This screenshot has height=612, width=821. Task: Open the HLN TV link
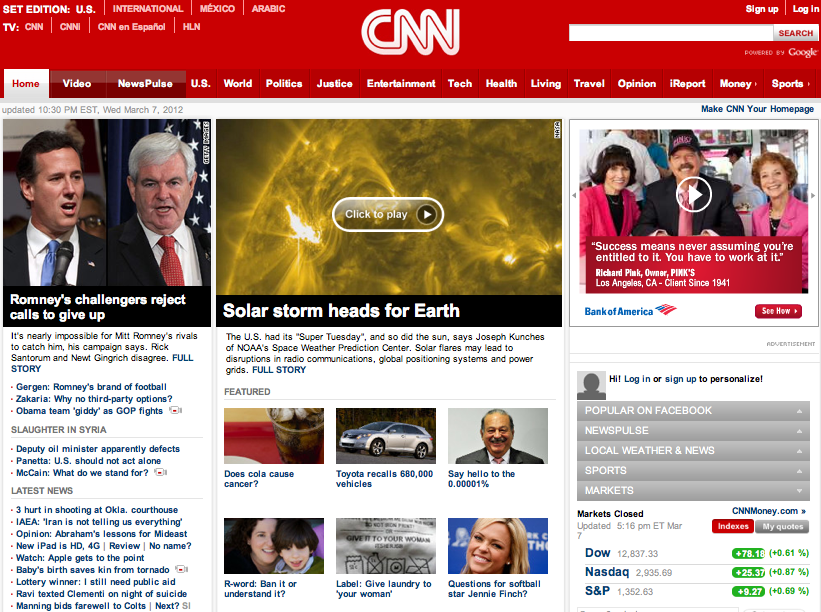[x=191, y=27]
